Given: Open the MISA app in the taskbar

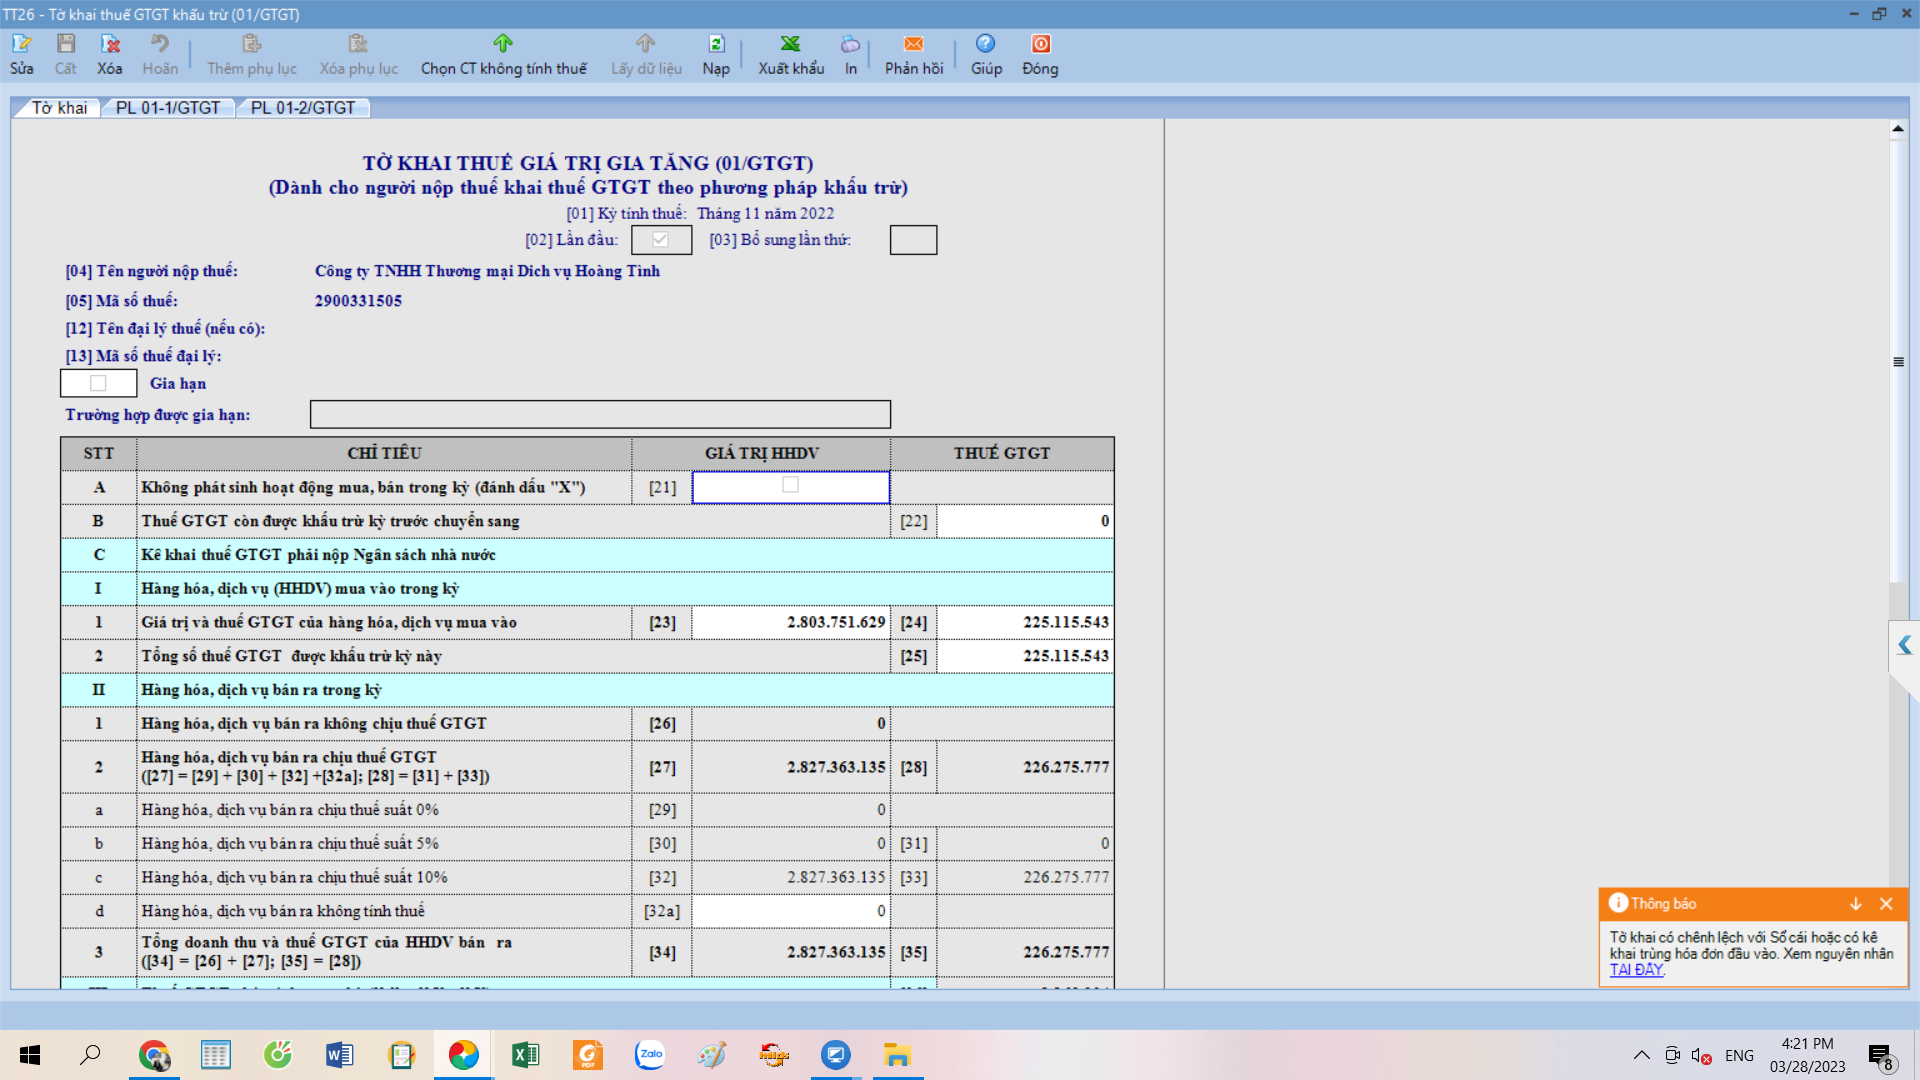Looking at the screenshot, I should point(463,1055).
